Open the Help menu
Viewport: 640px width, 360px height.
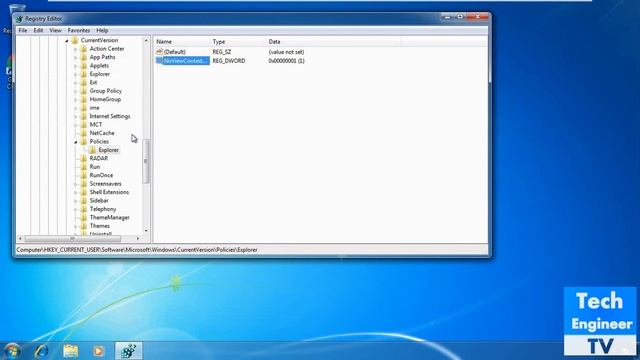pos(102,31)
